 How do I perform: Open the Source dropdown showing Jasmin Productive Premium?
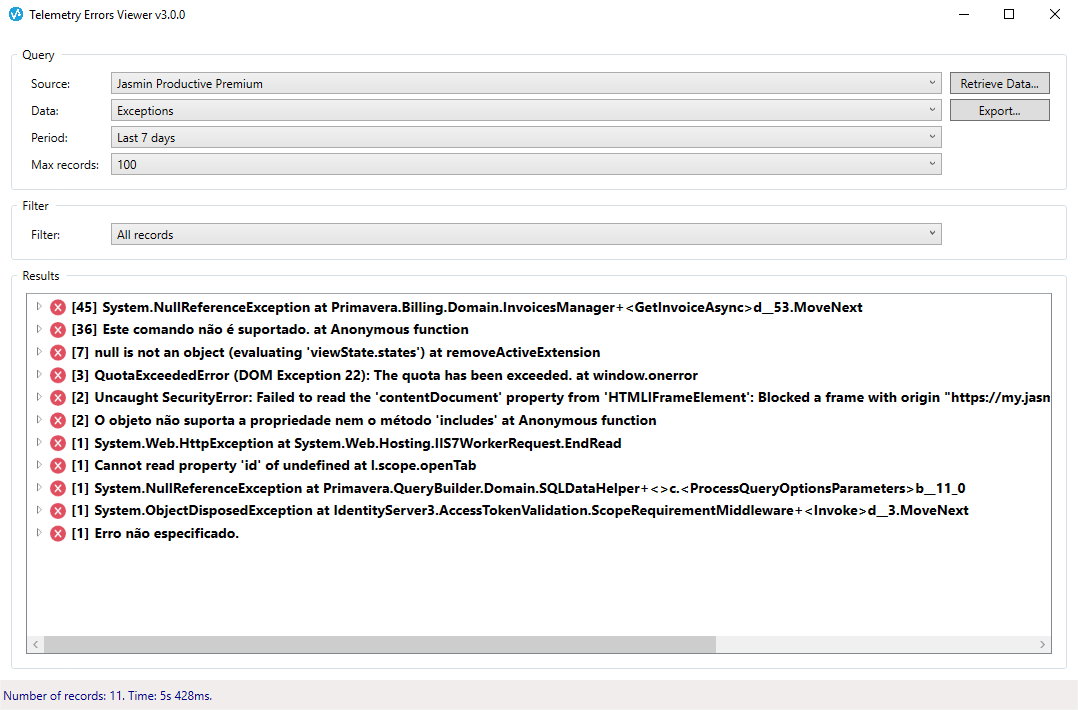(526, 83)
